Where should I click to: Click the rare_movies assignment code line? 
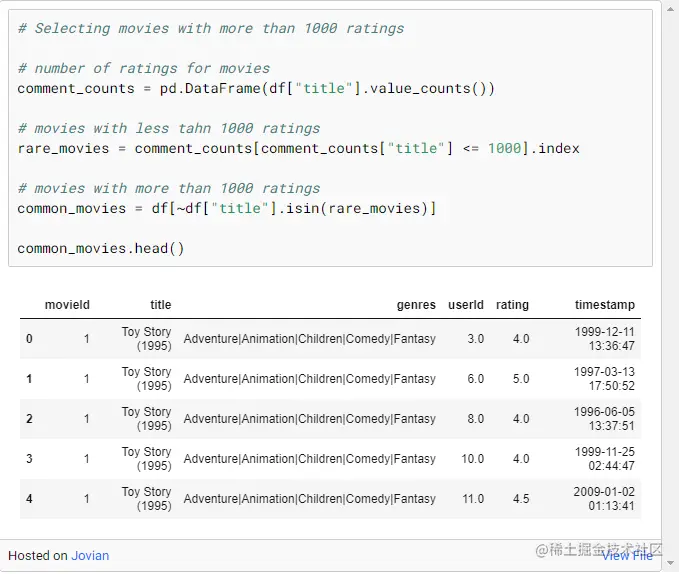[298, 148]
